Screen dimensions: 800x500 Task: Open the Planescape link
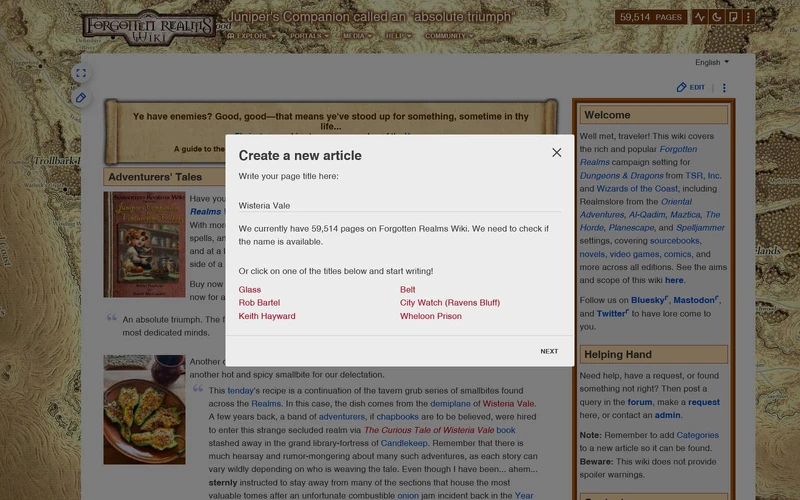631,228
